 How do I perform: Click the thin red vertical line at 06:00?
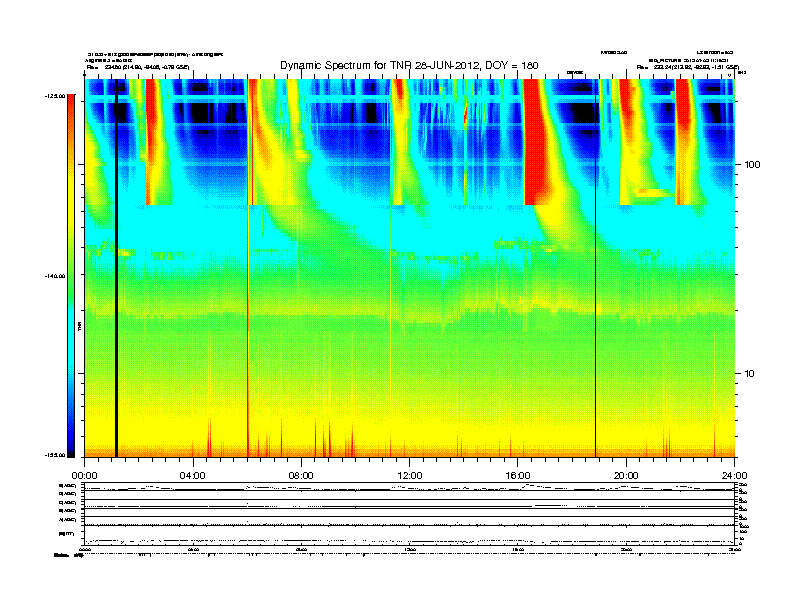point(248,268)
